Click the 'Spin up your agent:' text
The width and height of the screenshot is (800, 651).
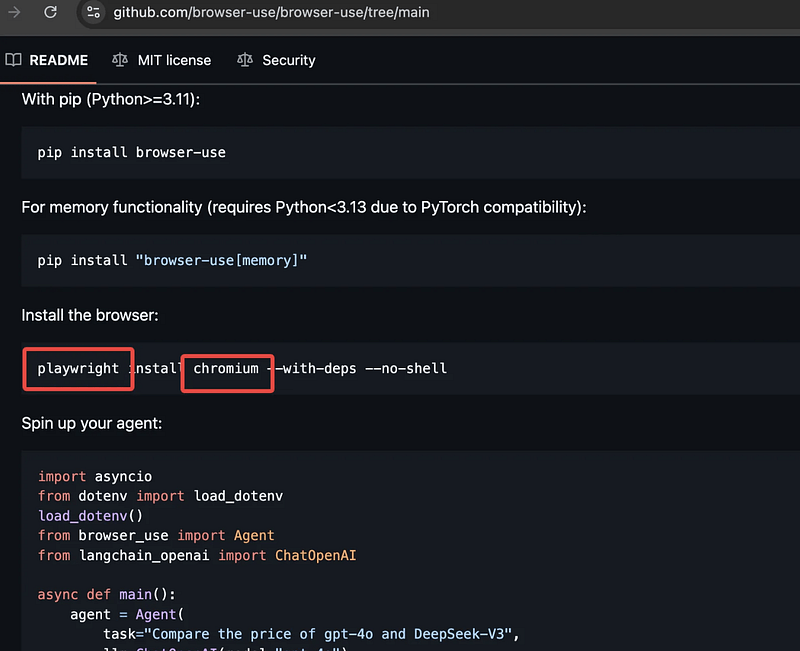[92, 423]
